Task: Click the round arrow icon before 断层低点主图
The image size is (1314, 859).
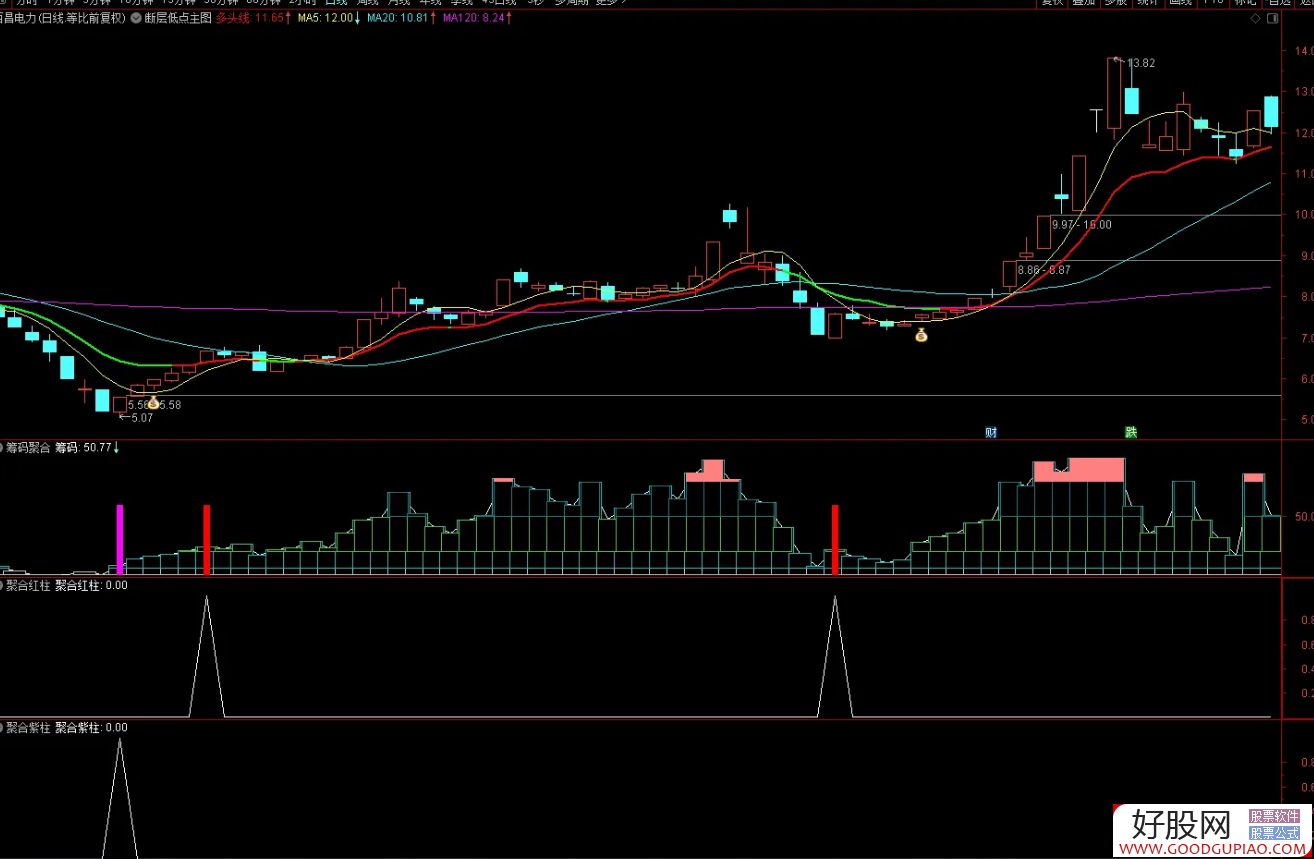Action: pyautogui.click(x=135, y=18)
